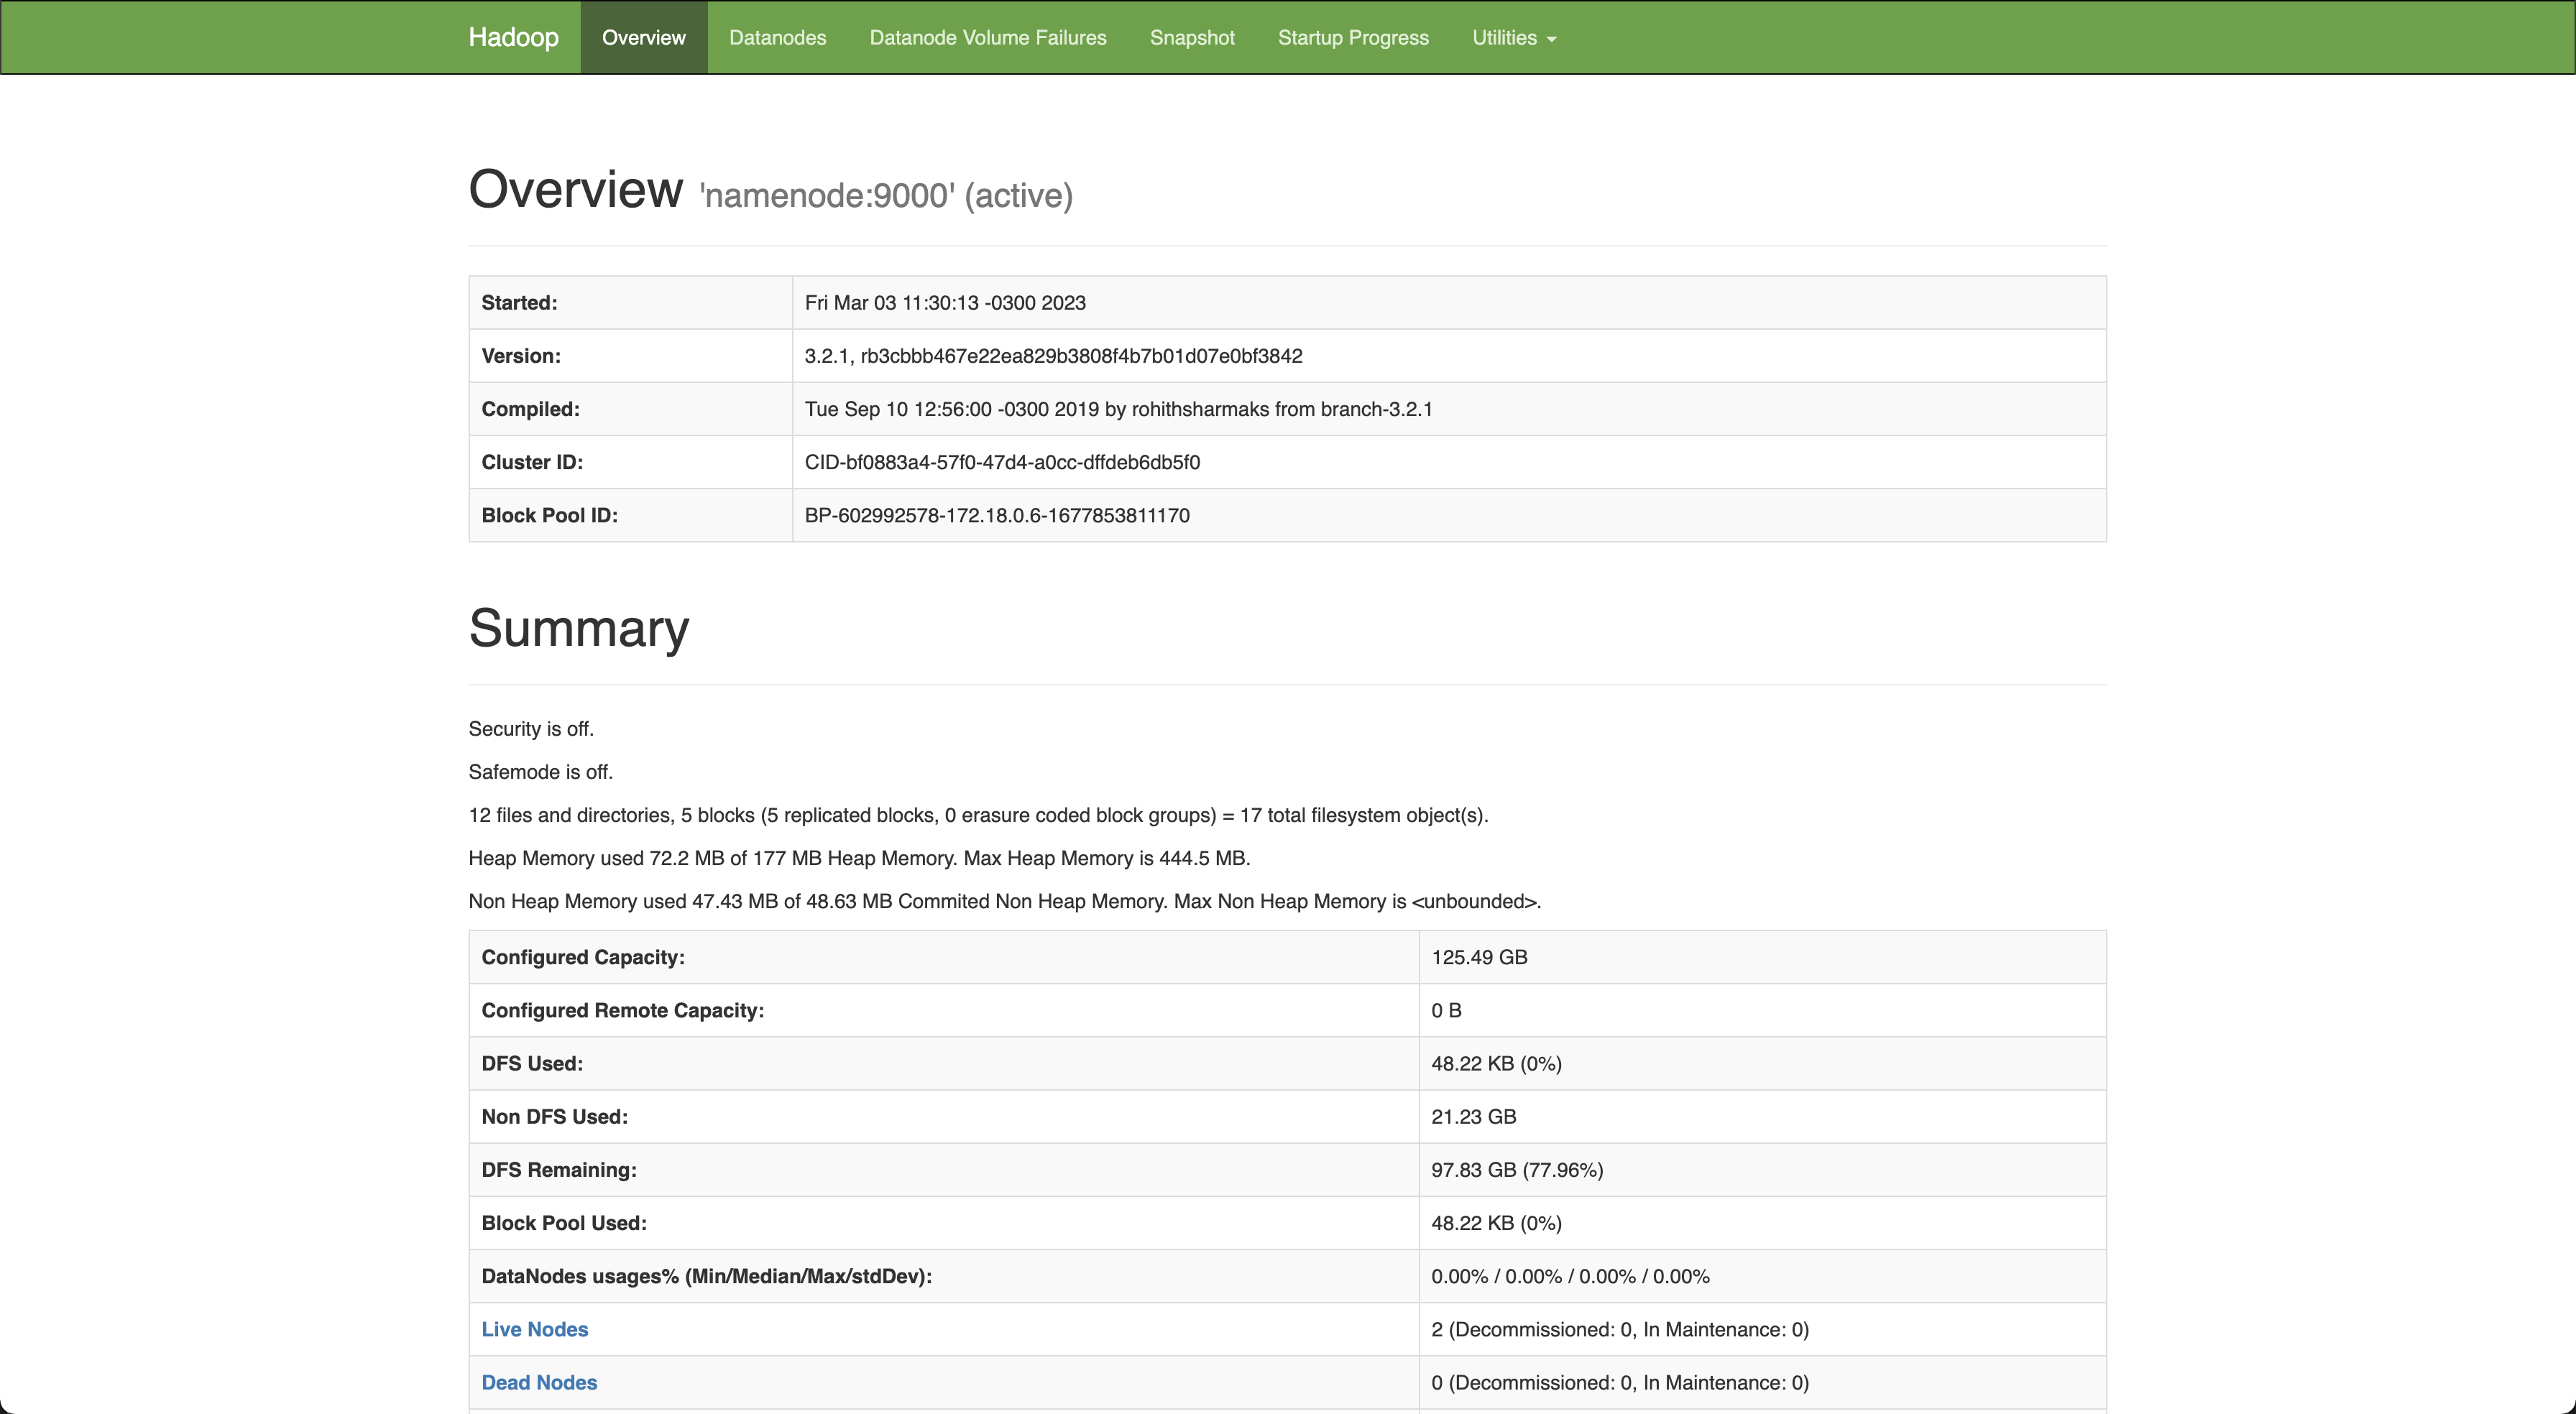The width and height of the screenshot is (2576, 1414).
Task: Click the Configured Capacity value 125.49 GB
Action: tap(1478, 957)
